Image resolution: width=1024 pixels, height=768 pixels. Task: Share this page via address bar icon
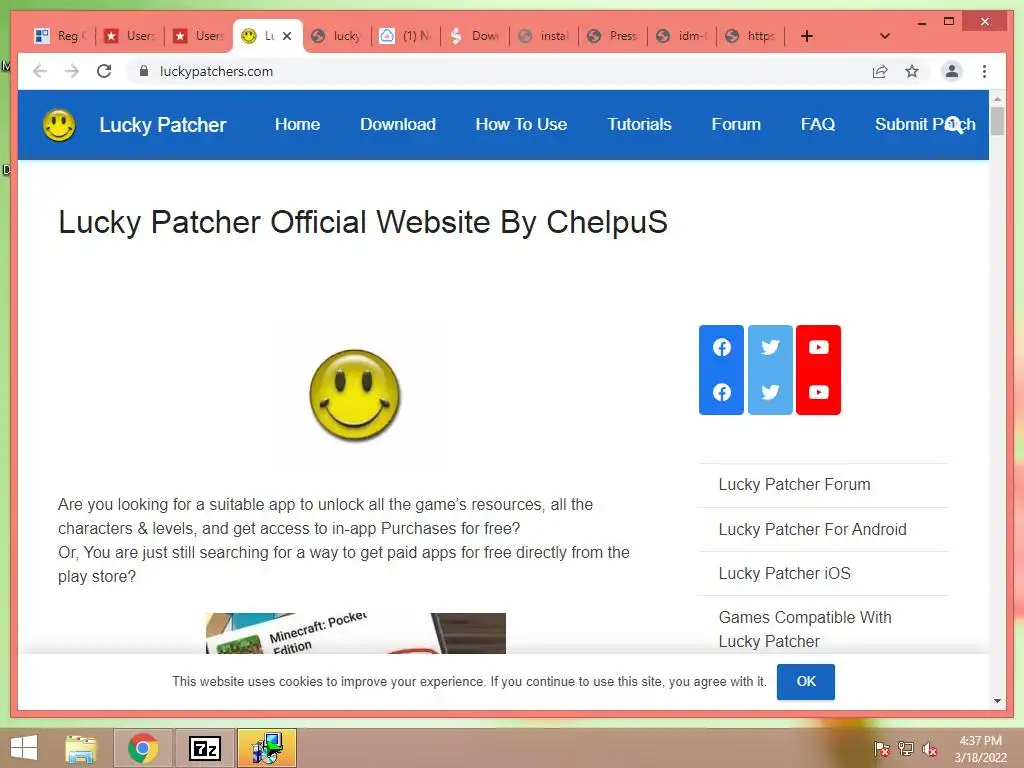tap(880, 71)
